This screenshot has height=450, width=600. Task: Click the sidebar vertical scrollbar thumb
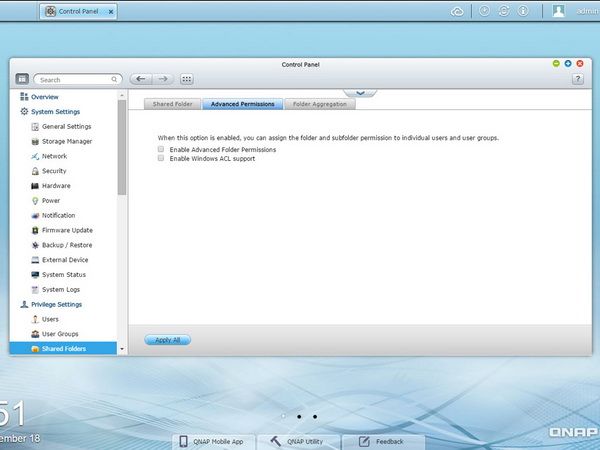coord(122,147)
